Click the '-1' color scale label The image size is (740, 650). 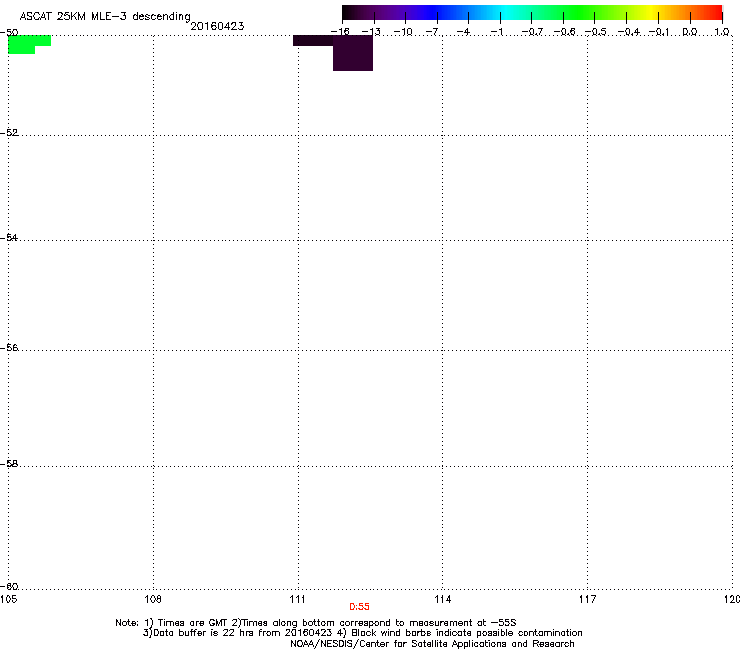(x=497, y=32)
